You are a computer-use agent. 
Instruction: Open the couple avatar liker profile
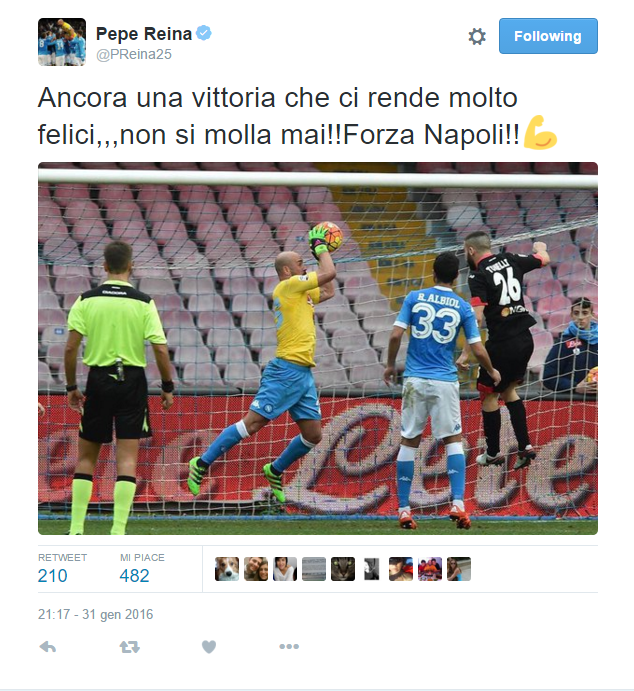click(256, 569)
